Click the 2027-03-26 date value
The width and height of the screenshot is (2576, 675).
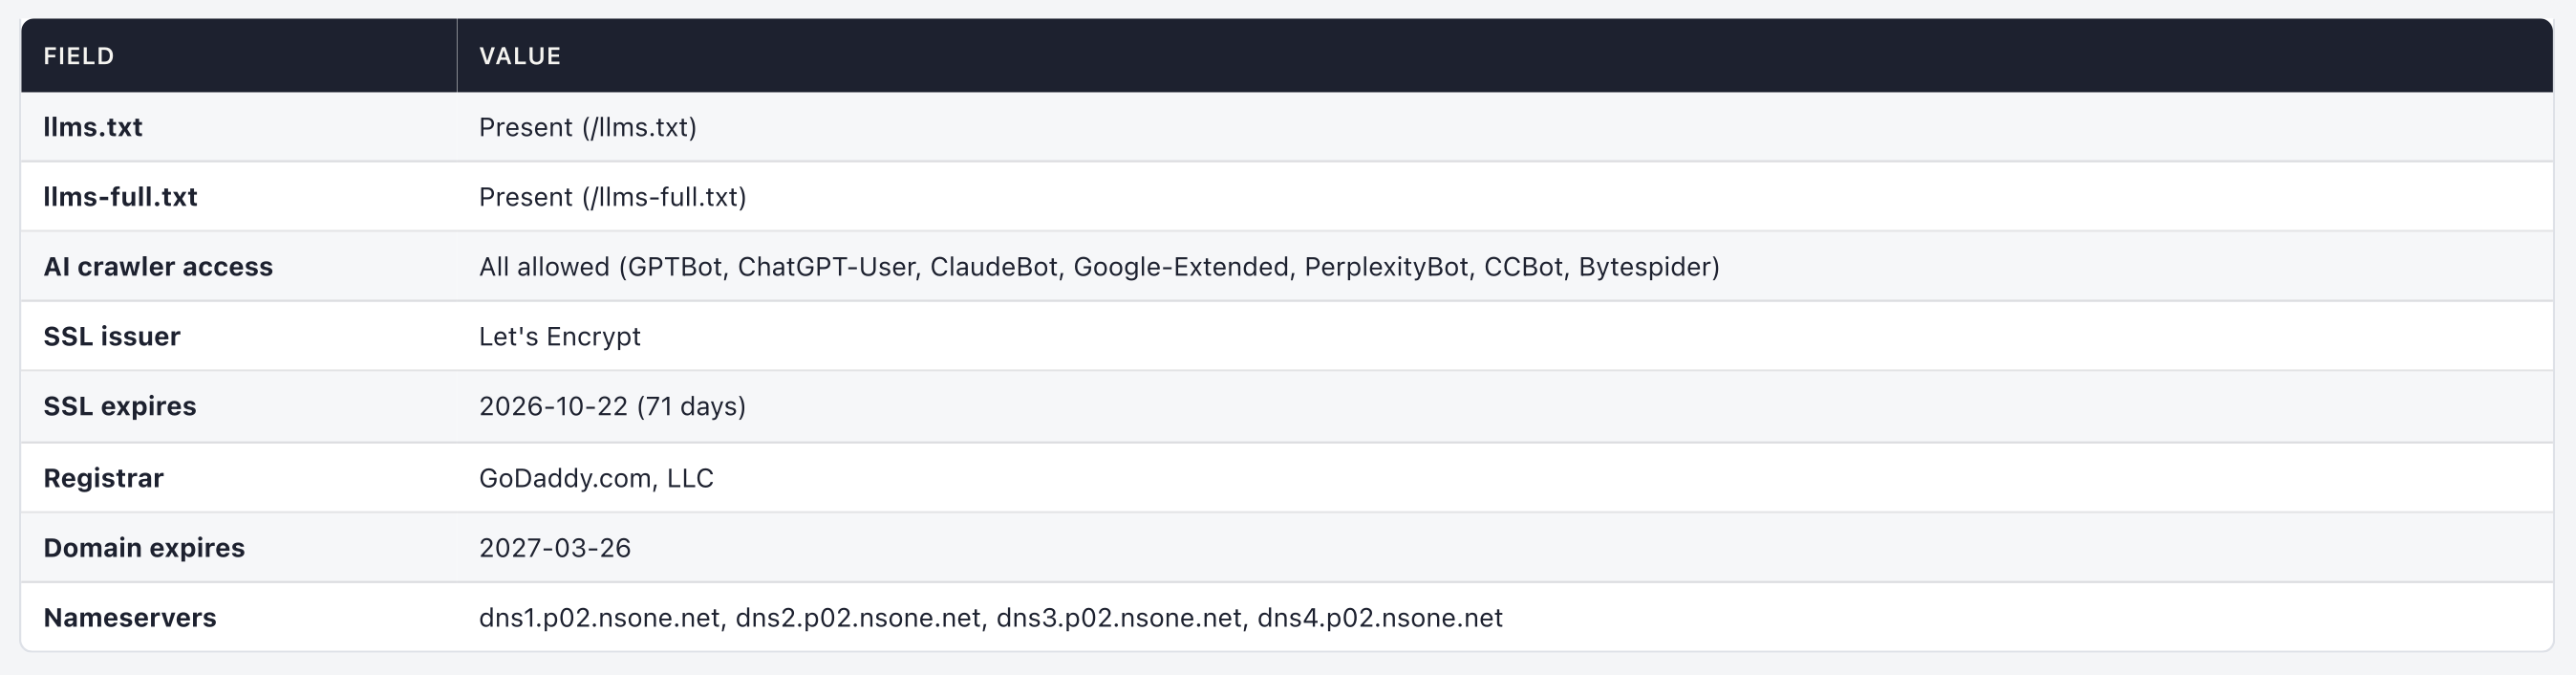[555, 548]
